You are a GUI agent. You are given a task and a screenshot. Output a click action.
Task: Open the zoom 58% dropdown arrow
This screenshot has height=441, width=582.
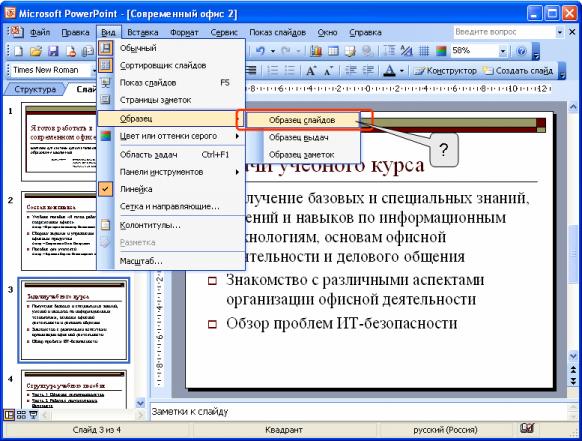[x=503, y=51]
